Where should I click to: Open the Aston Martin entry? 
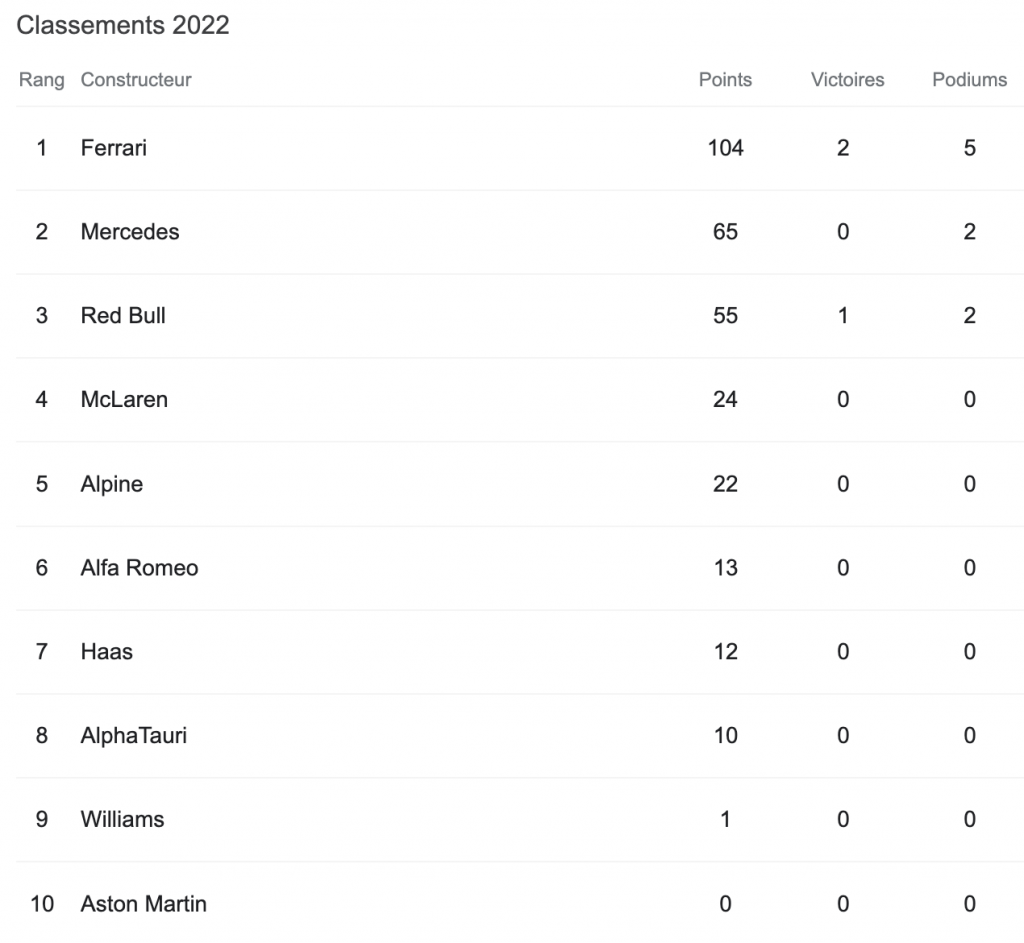coord(143,904)
